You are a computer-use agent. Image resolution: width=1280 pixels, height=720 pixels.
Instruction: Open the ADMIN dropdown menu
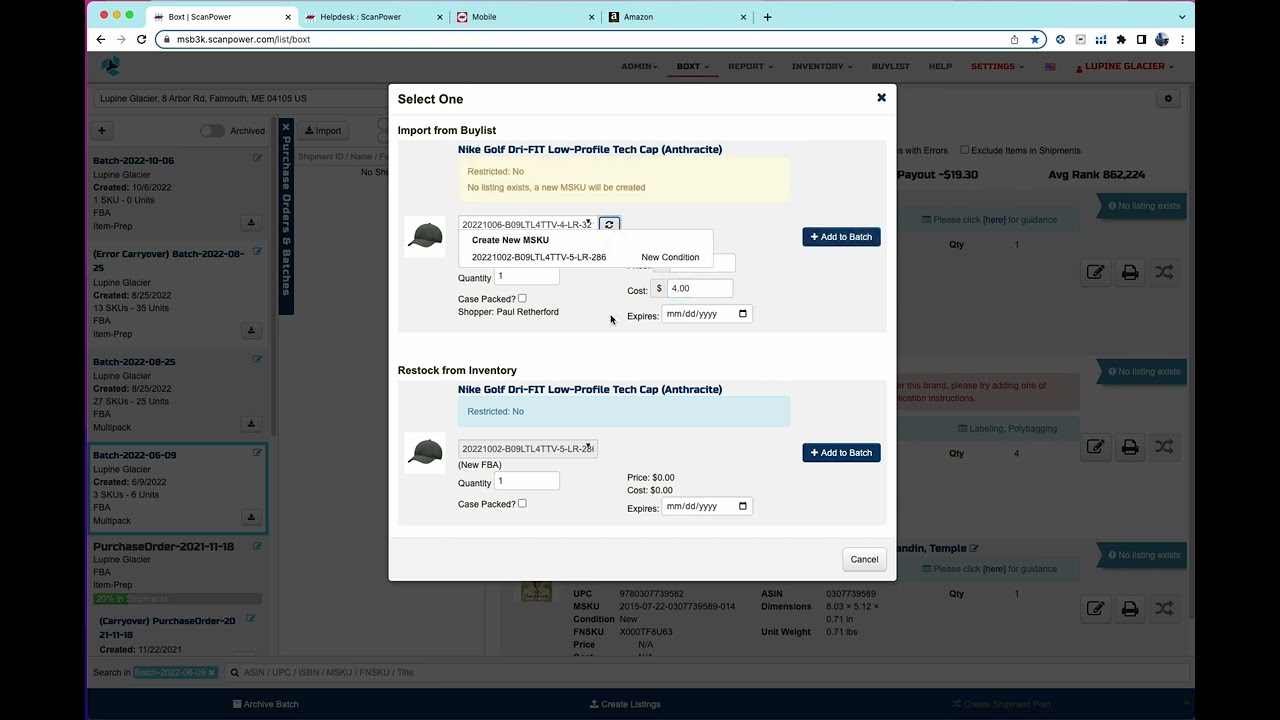pos(639,66)
